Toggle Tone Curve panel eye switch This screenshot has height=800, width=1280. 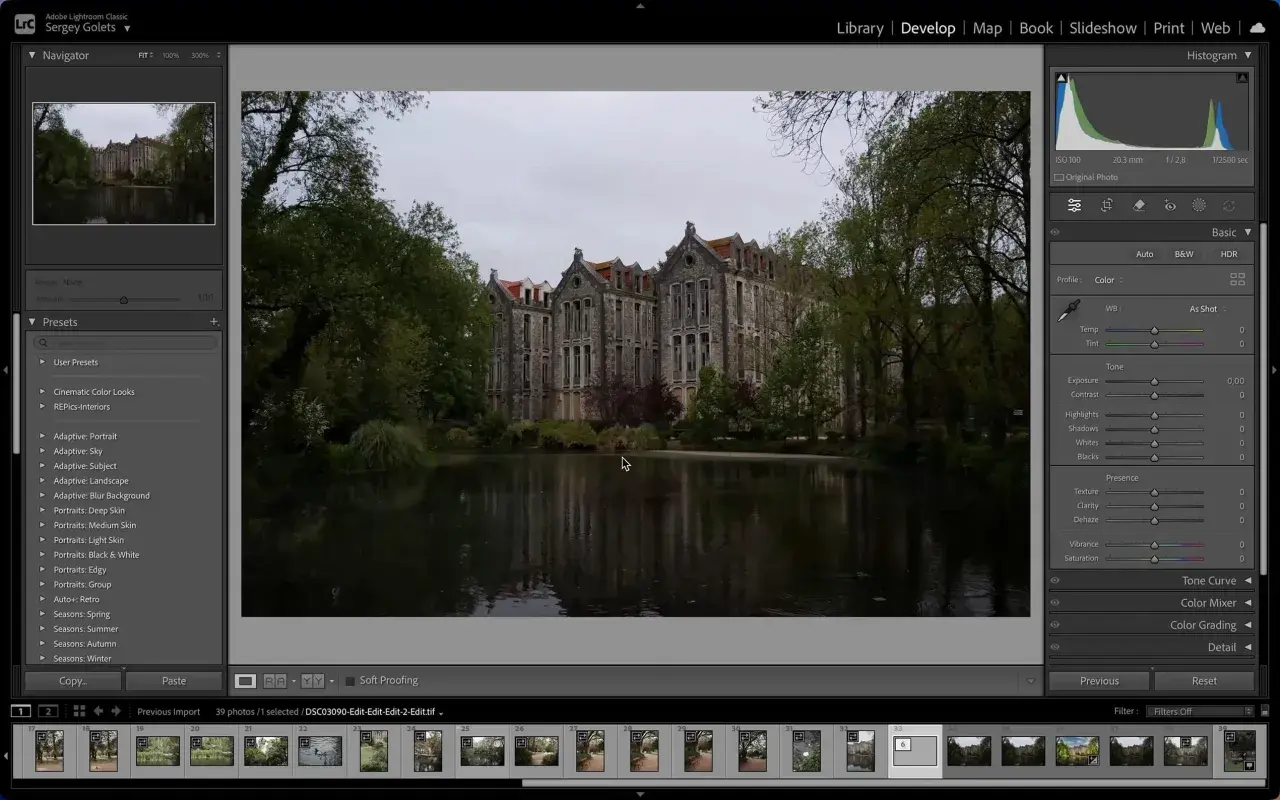tap(1055, 580)
